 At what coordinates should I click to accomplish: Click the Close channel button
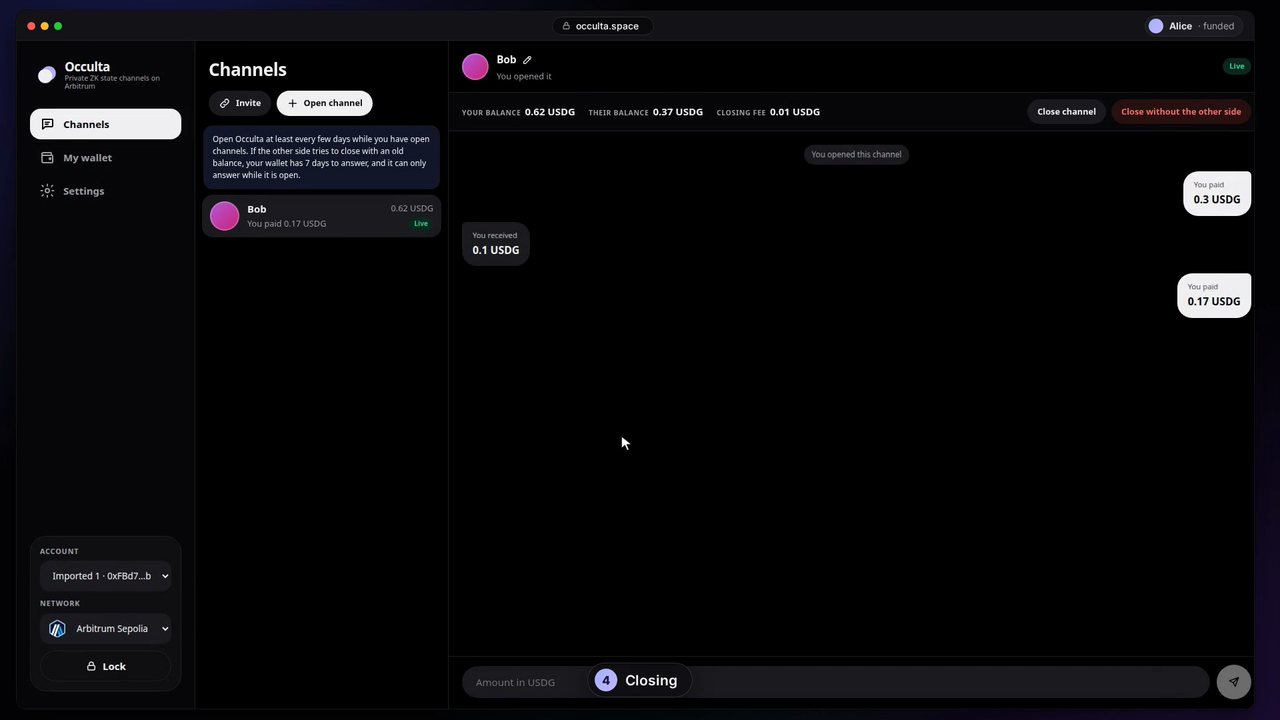click(x=1066, y=112)
